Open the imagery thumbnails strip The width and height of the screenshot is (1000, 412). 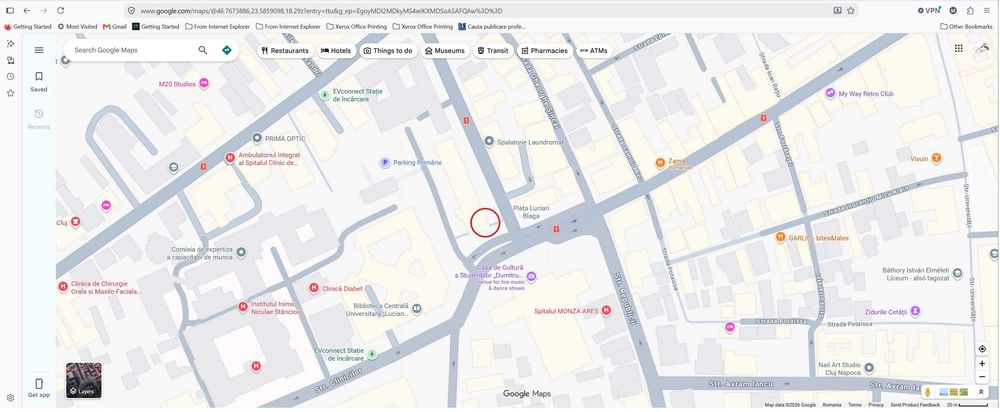tap(953, 392)
